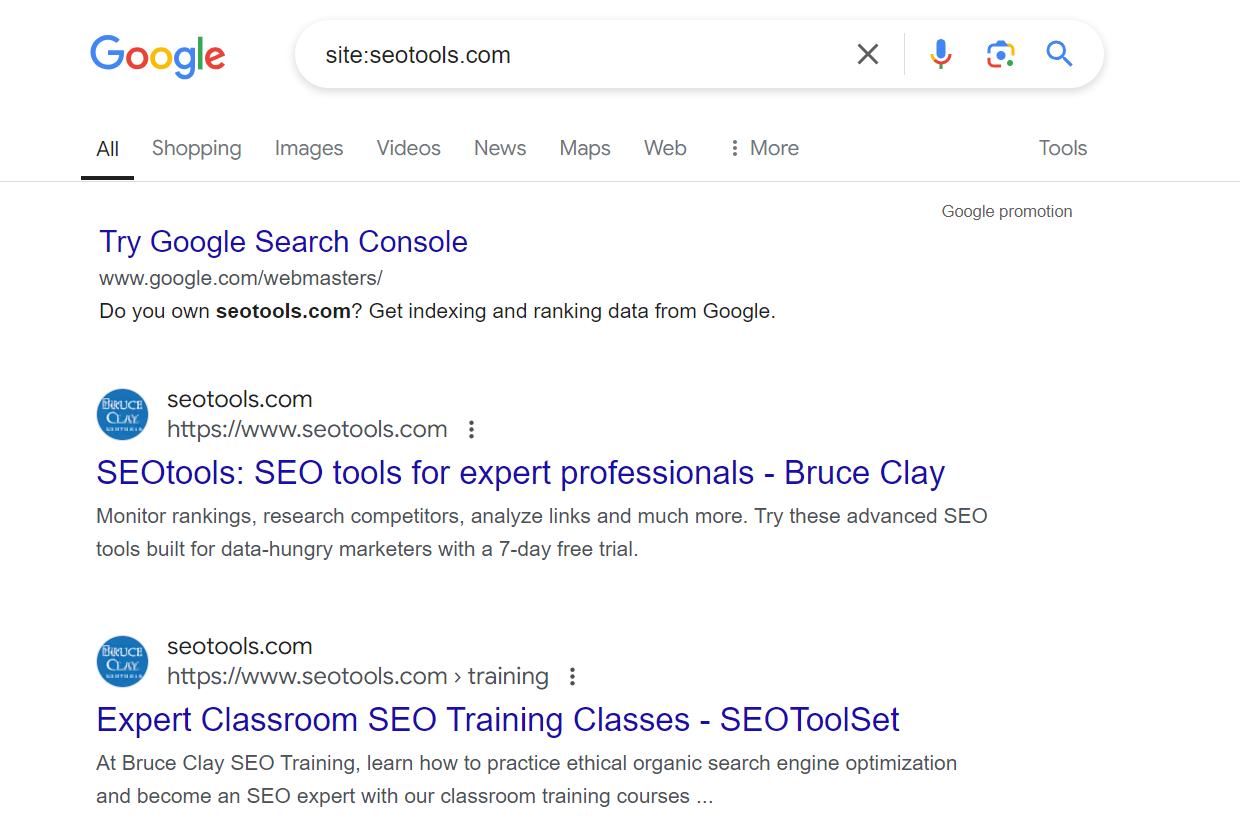Click the Bruce Clay favicon of the training result

[122, 662]
